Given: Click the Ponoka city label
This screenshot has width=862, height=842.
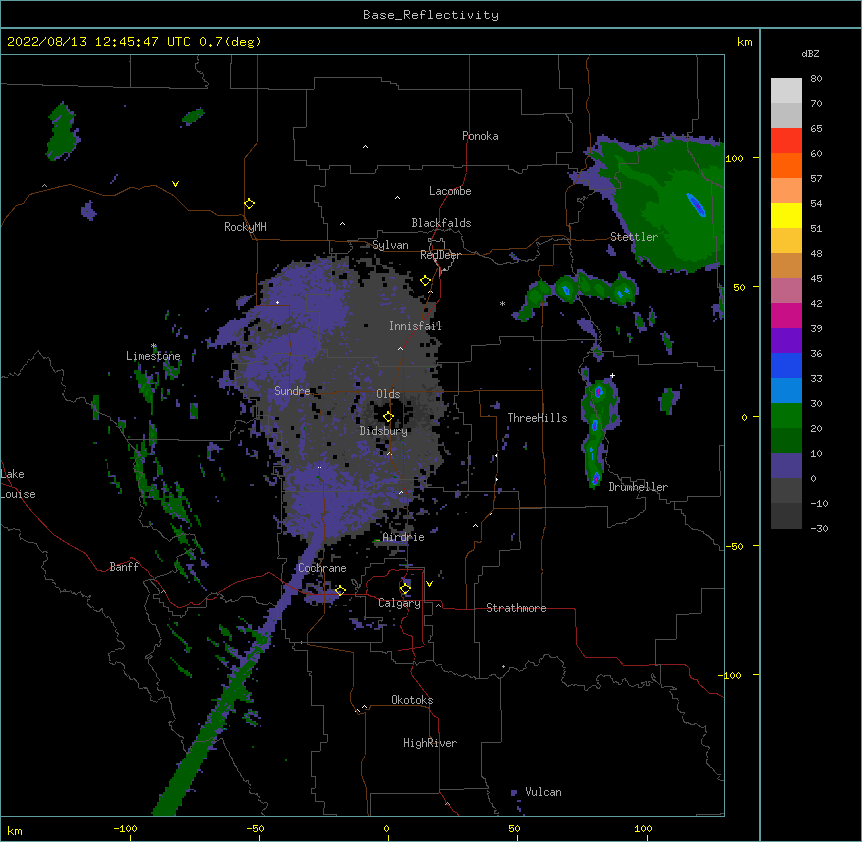Looking at the screenshot, I should point(480,136).
